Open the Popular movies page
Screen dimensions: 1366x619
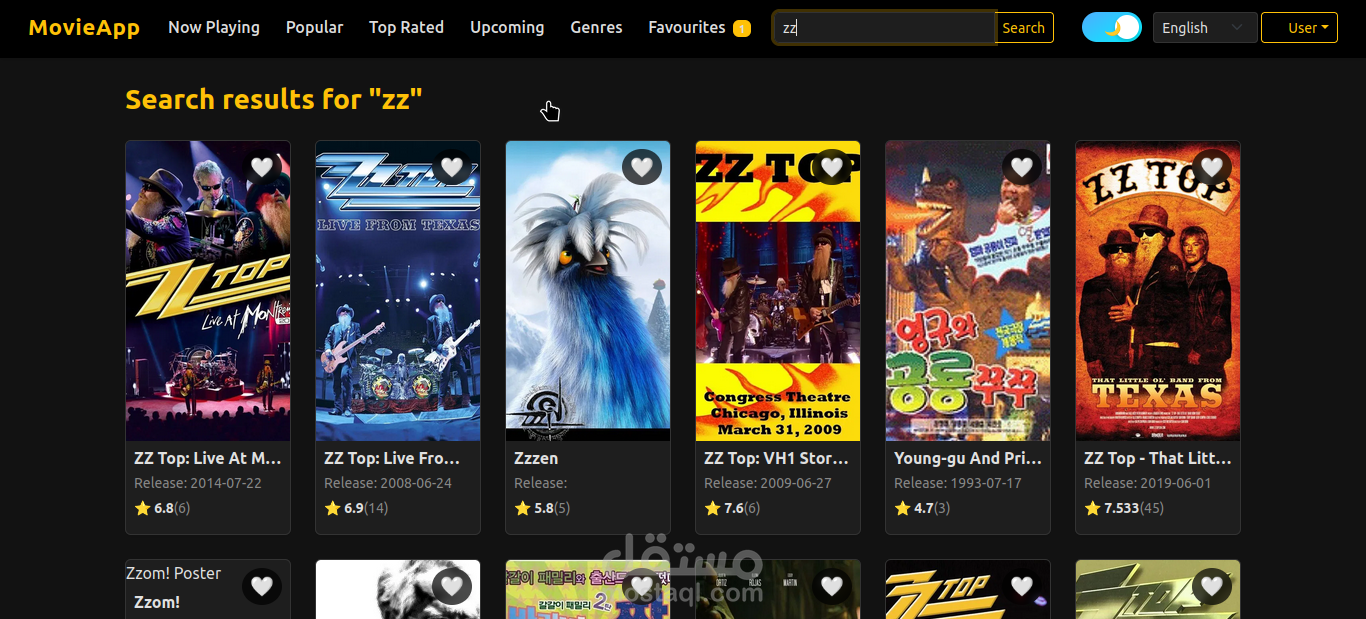tap(314, 28)
